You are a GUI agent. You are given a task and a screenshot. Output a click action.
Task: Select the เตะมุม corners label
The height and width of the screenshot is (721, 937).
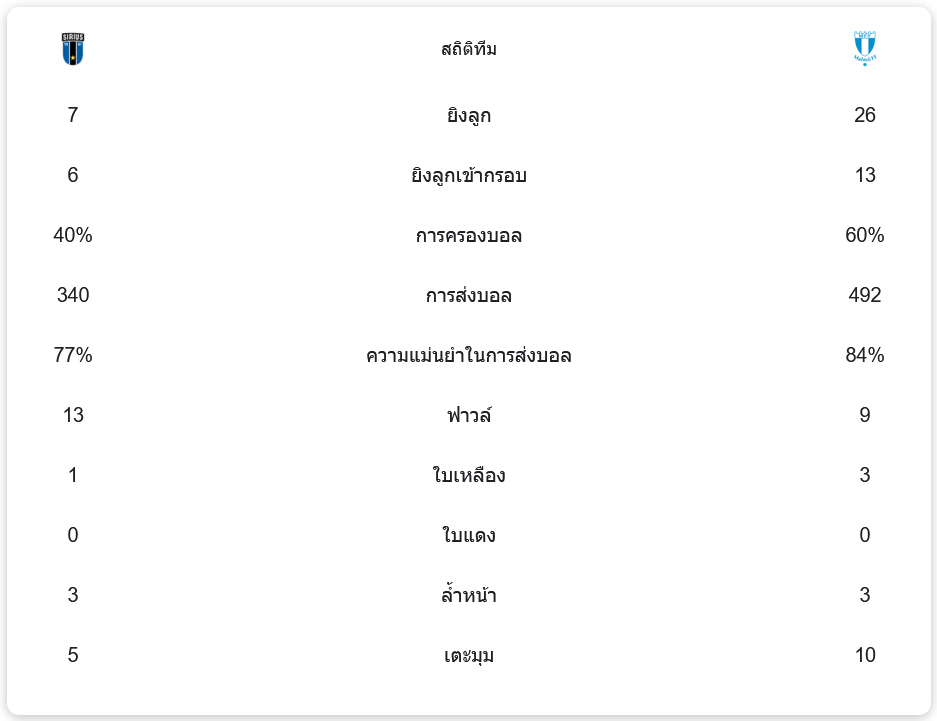pos(468,656)
